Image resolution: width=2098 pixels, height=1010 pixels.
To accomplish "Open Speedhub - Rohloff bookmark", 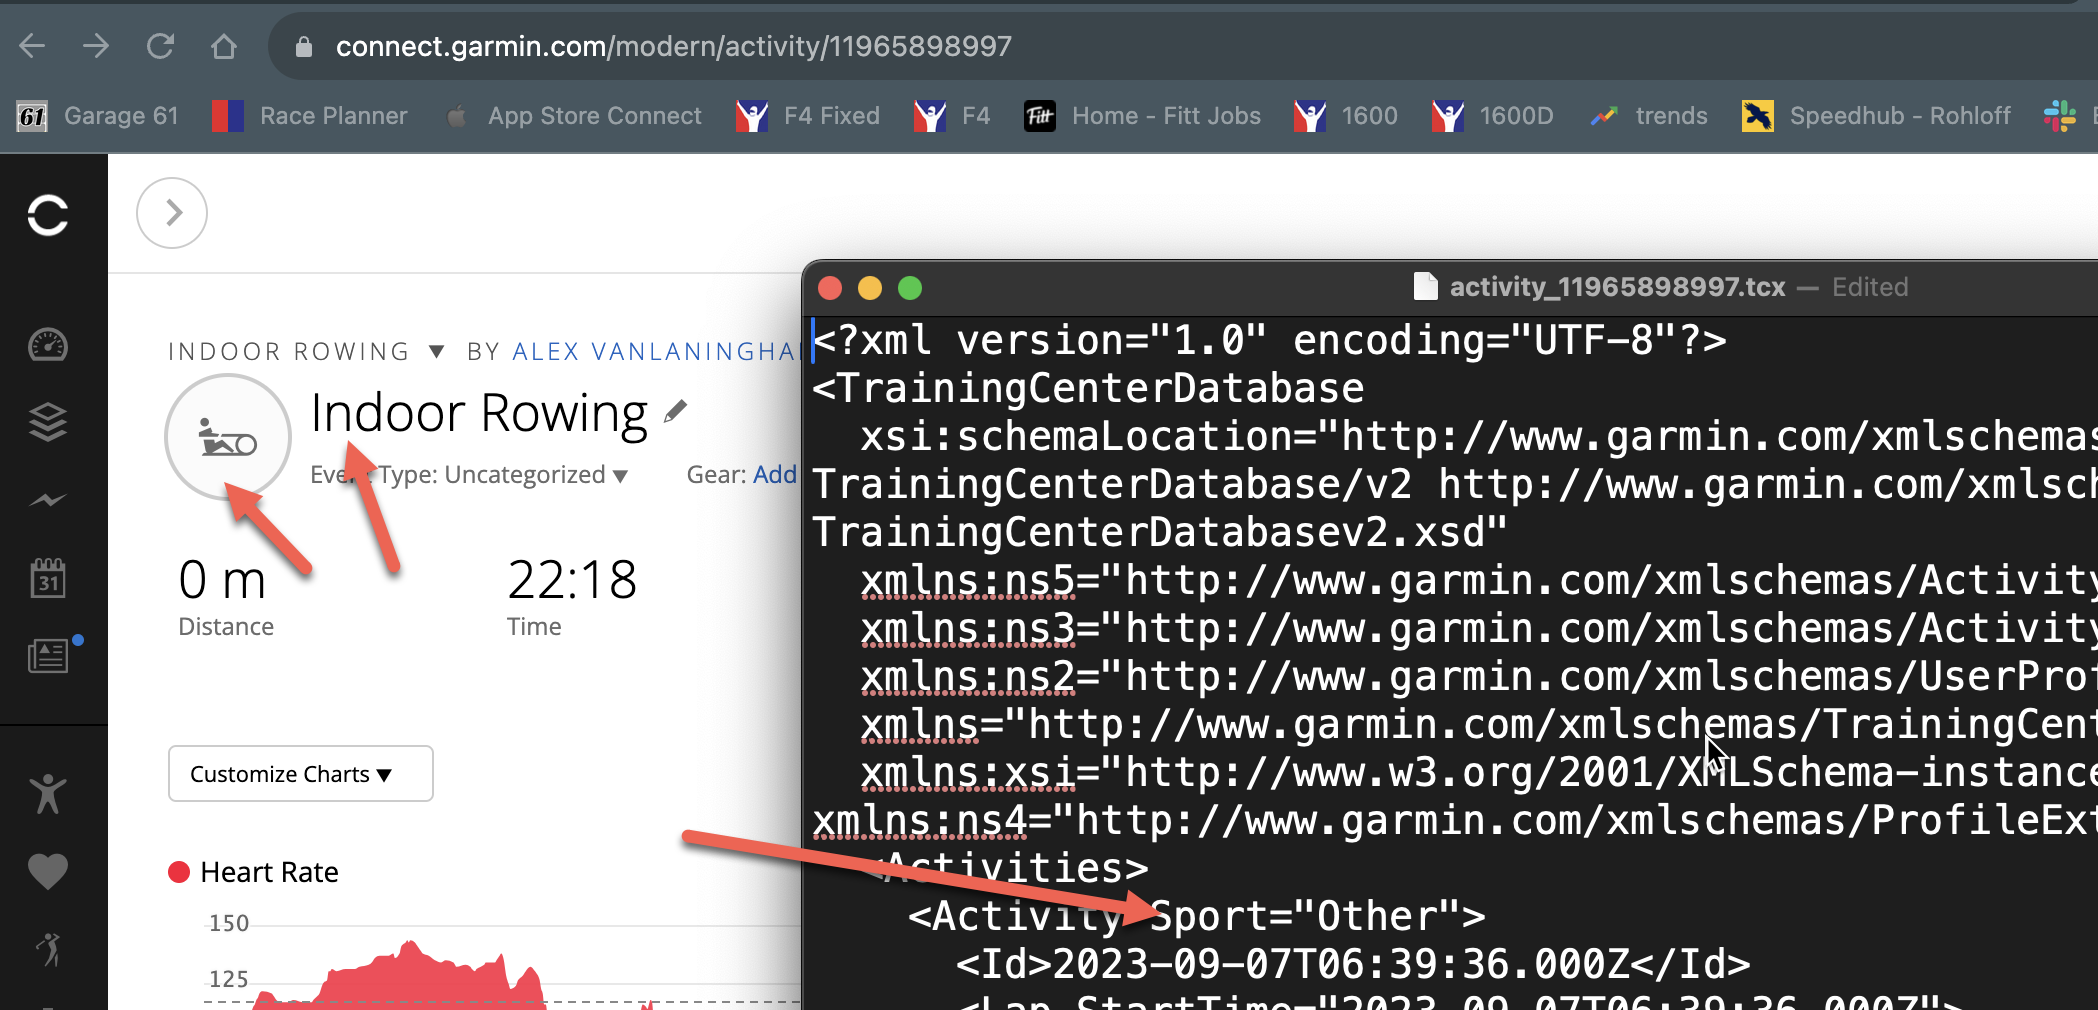I will (x=1876, y=116).
